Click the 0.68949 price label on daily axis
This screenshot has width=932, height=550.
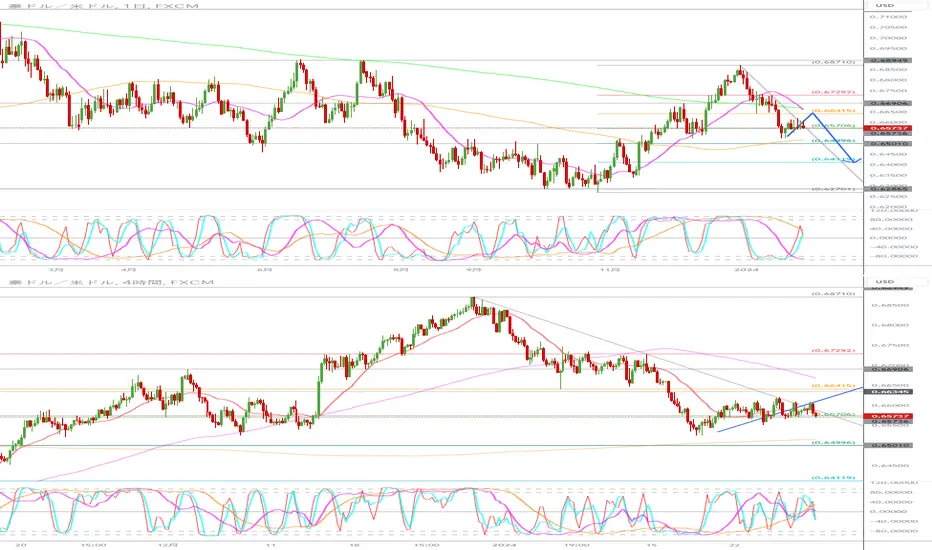[x=888, y=61]
